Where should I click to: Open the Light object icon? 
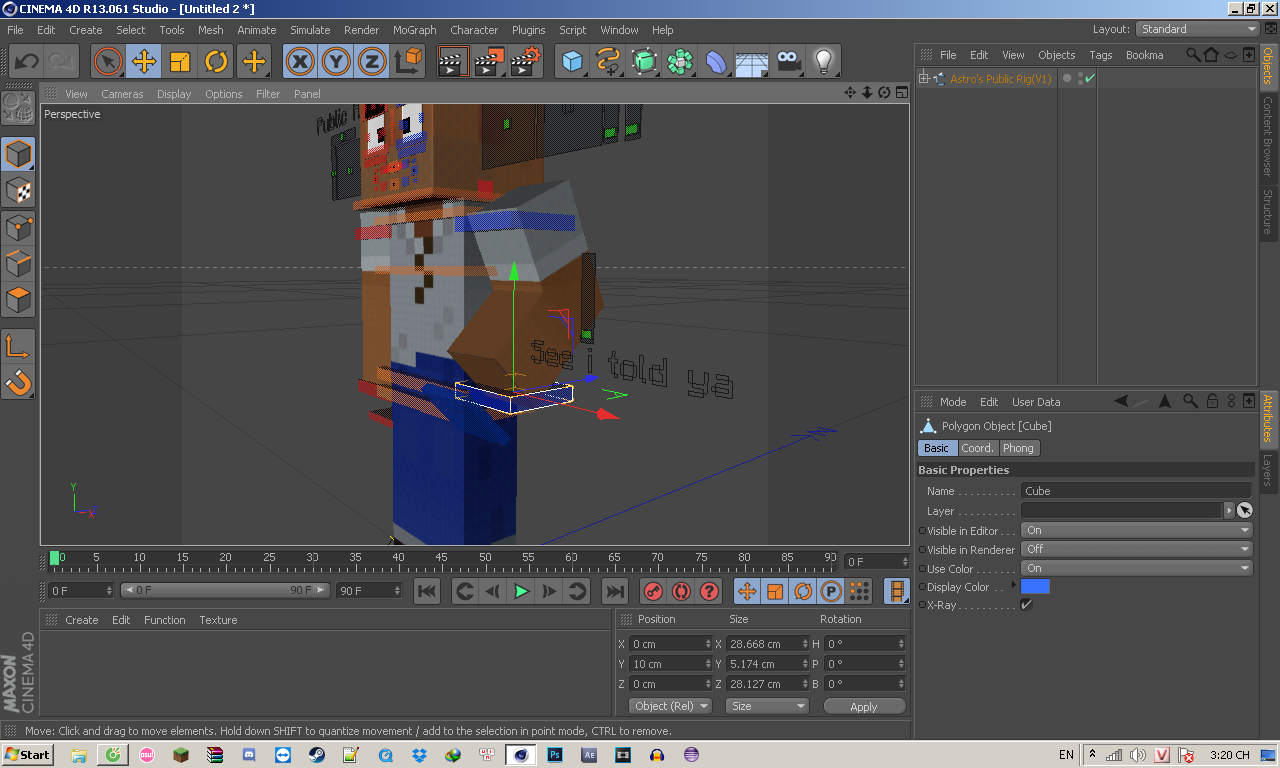[823, 62]
